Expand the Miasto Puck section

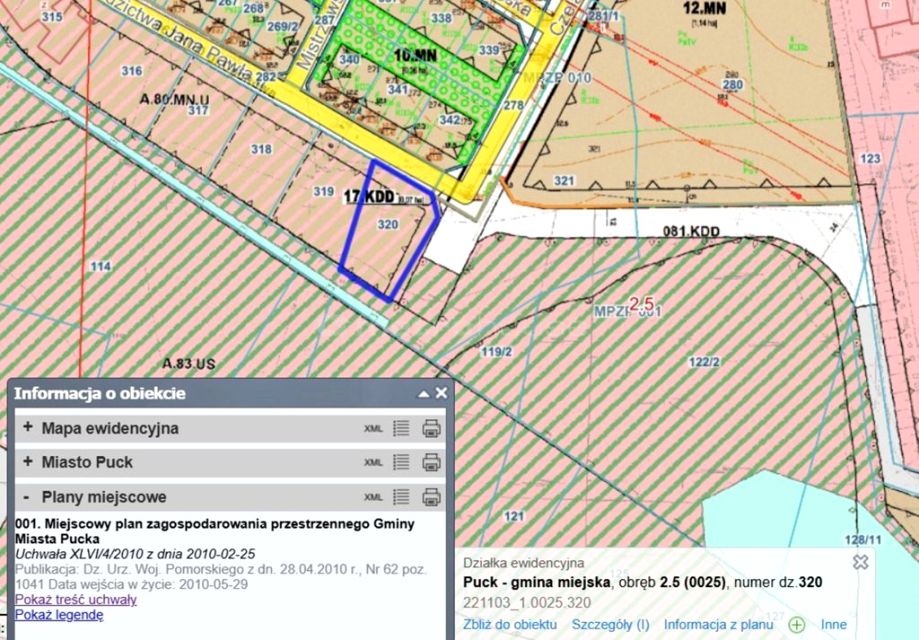click(x=28, y=462)
